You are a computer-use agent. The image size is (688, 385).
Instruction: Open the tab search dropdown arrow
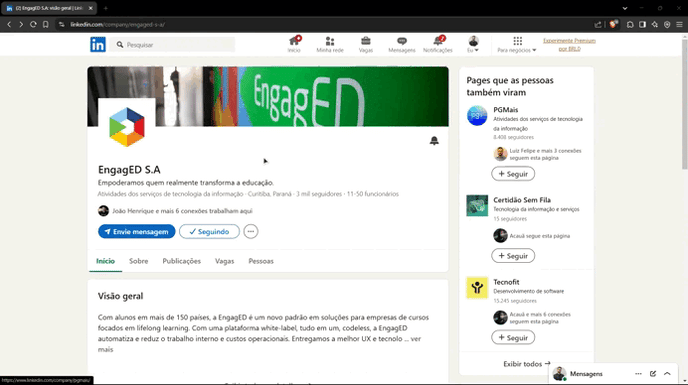625,8
